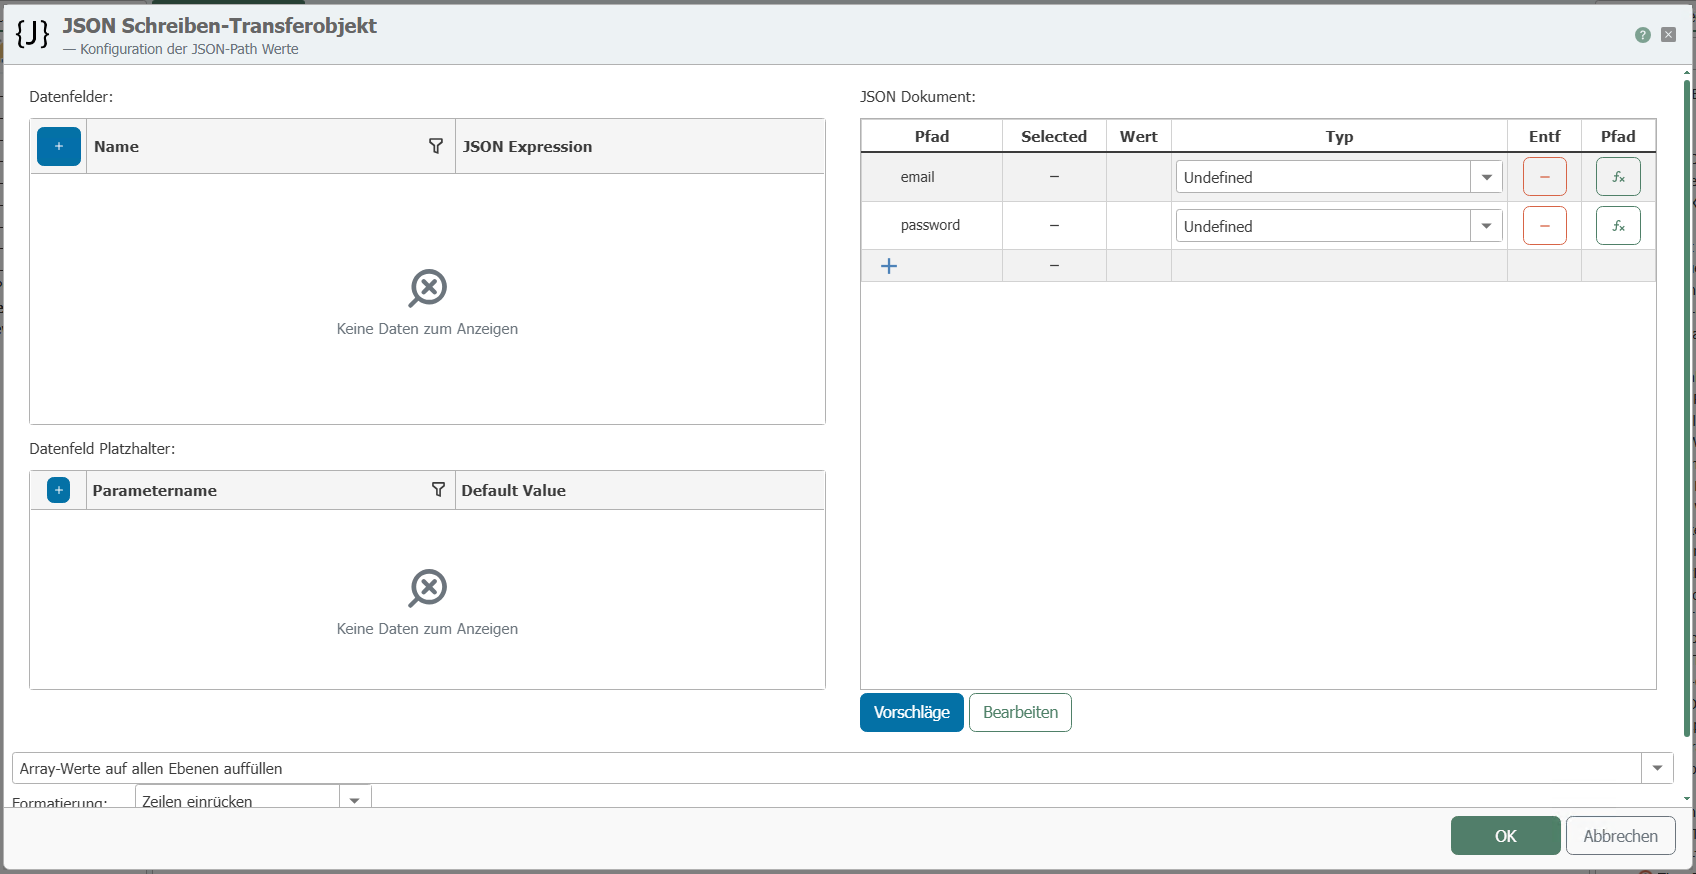Remove the password path row
Screen dimensions: 1696x874
[x=1544, y=226]
